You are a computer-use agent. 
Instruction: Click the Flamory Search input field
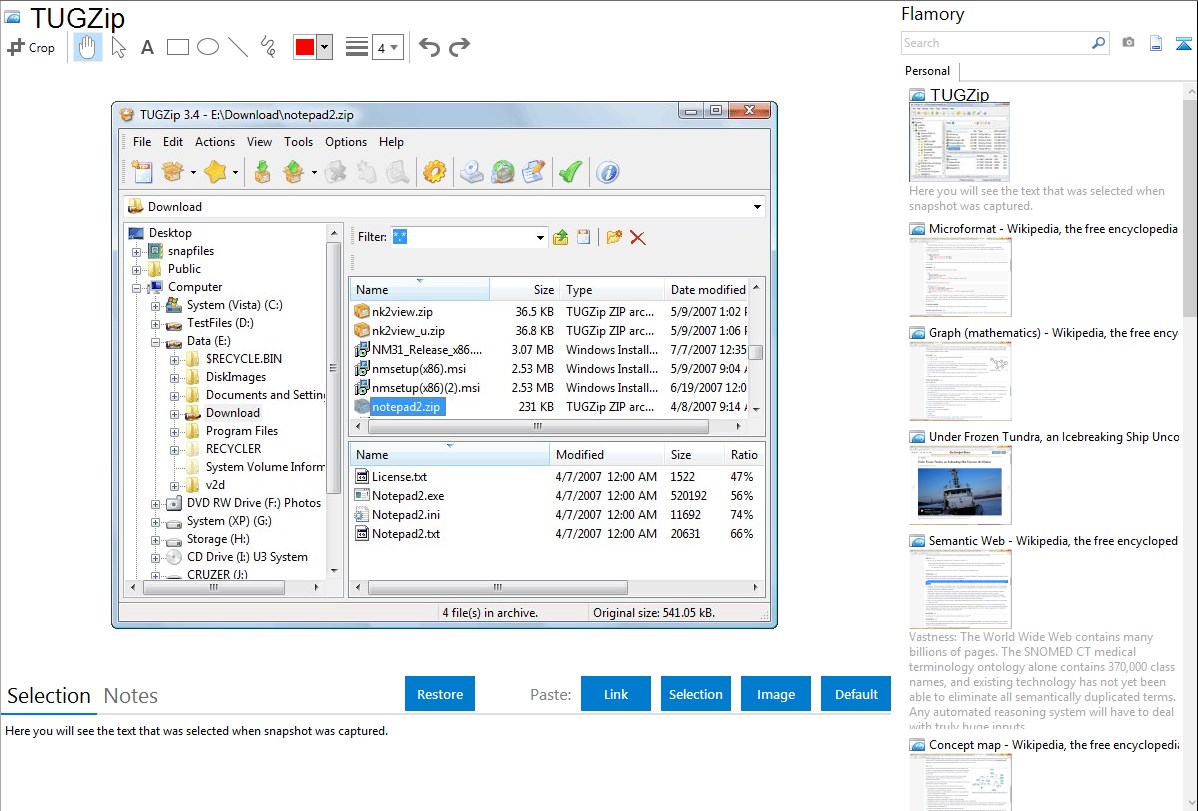point(995,43)
